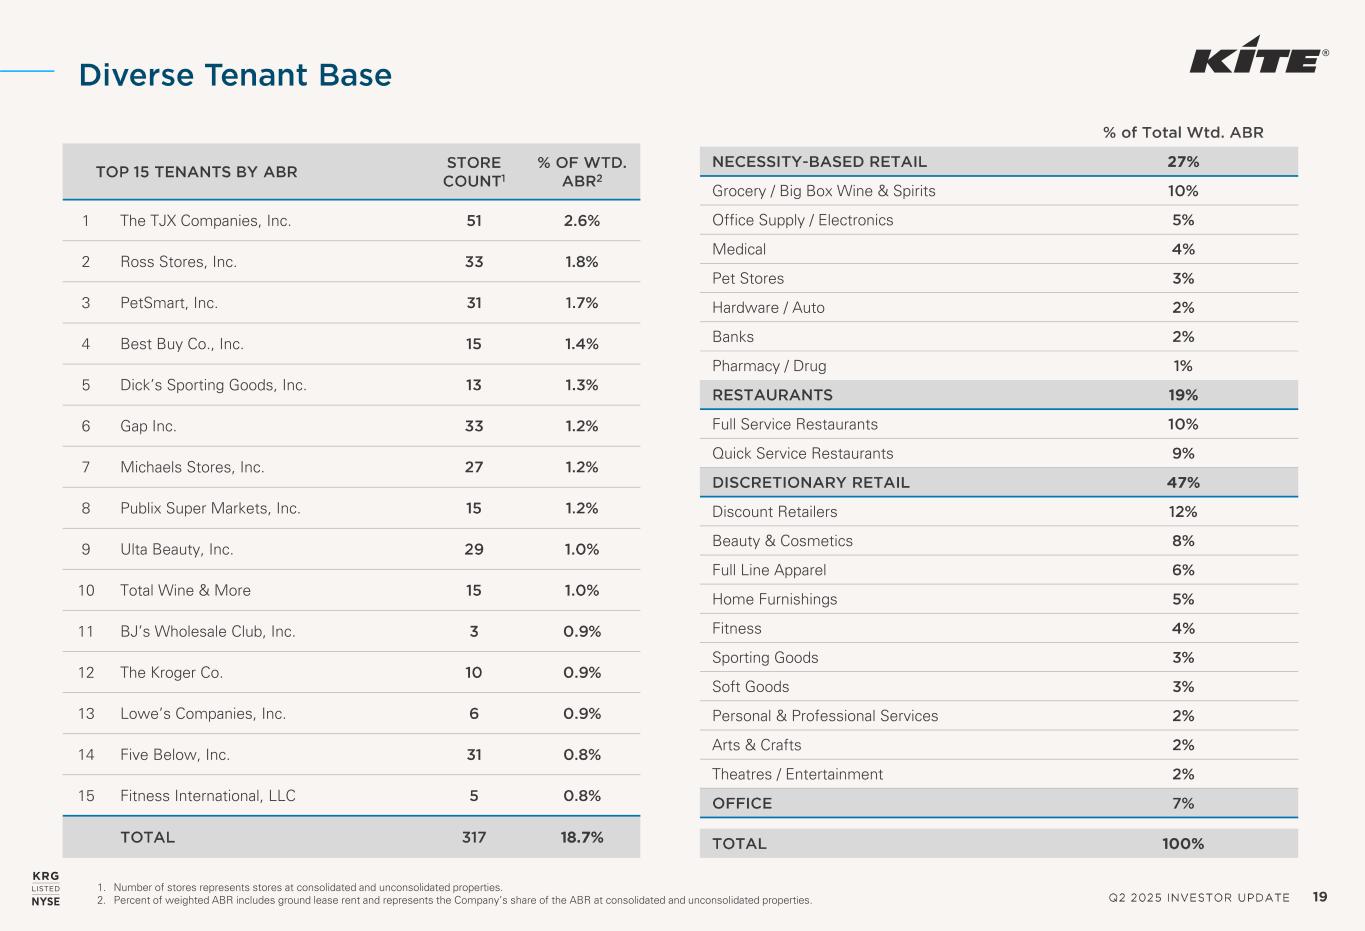Click the Kite logo
Screen dimensions: 1365x931
click(1258, 61)
